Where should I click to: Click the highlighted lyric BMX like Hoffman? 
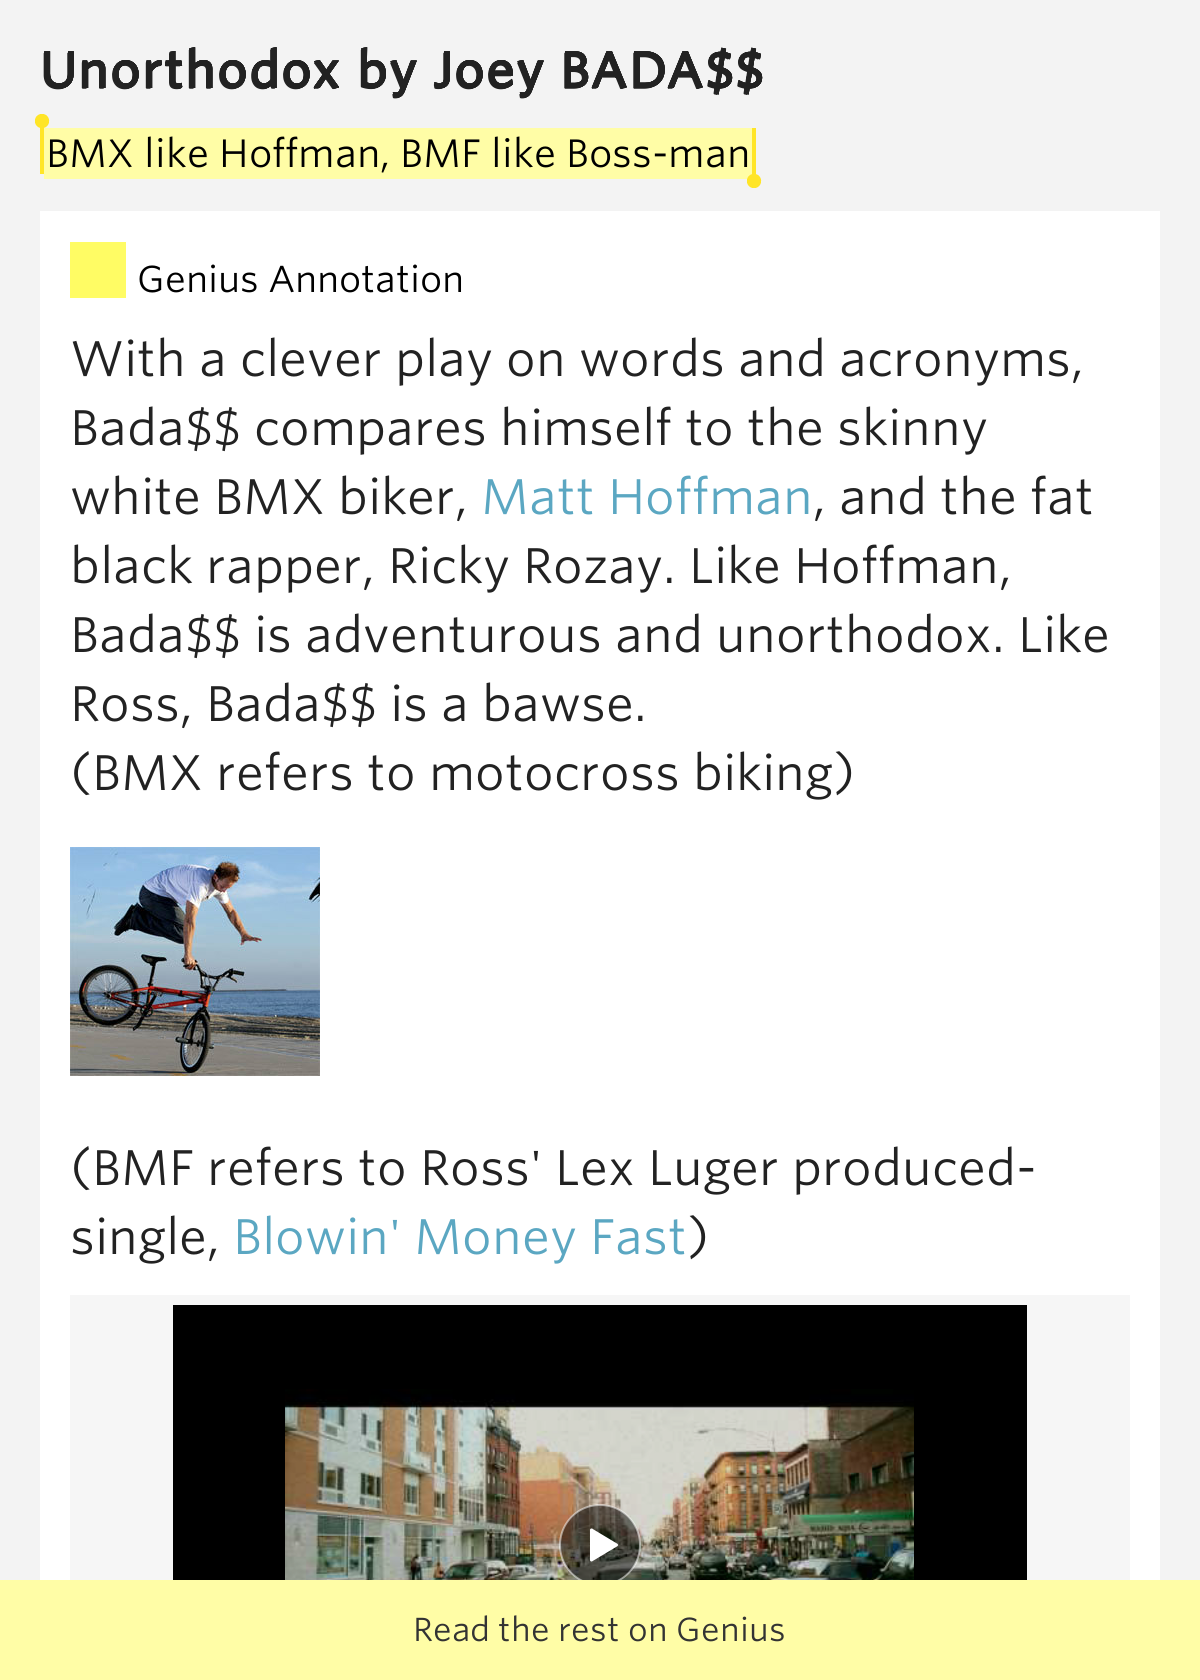[215, 154]
